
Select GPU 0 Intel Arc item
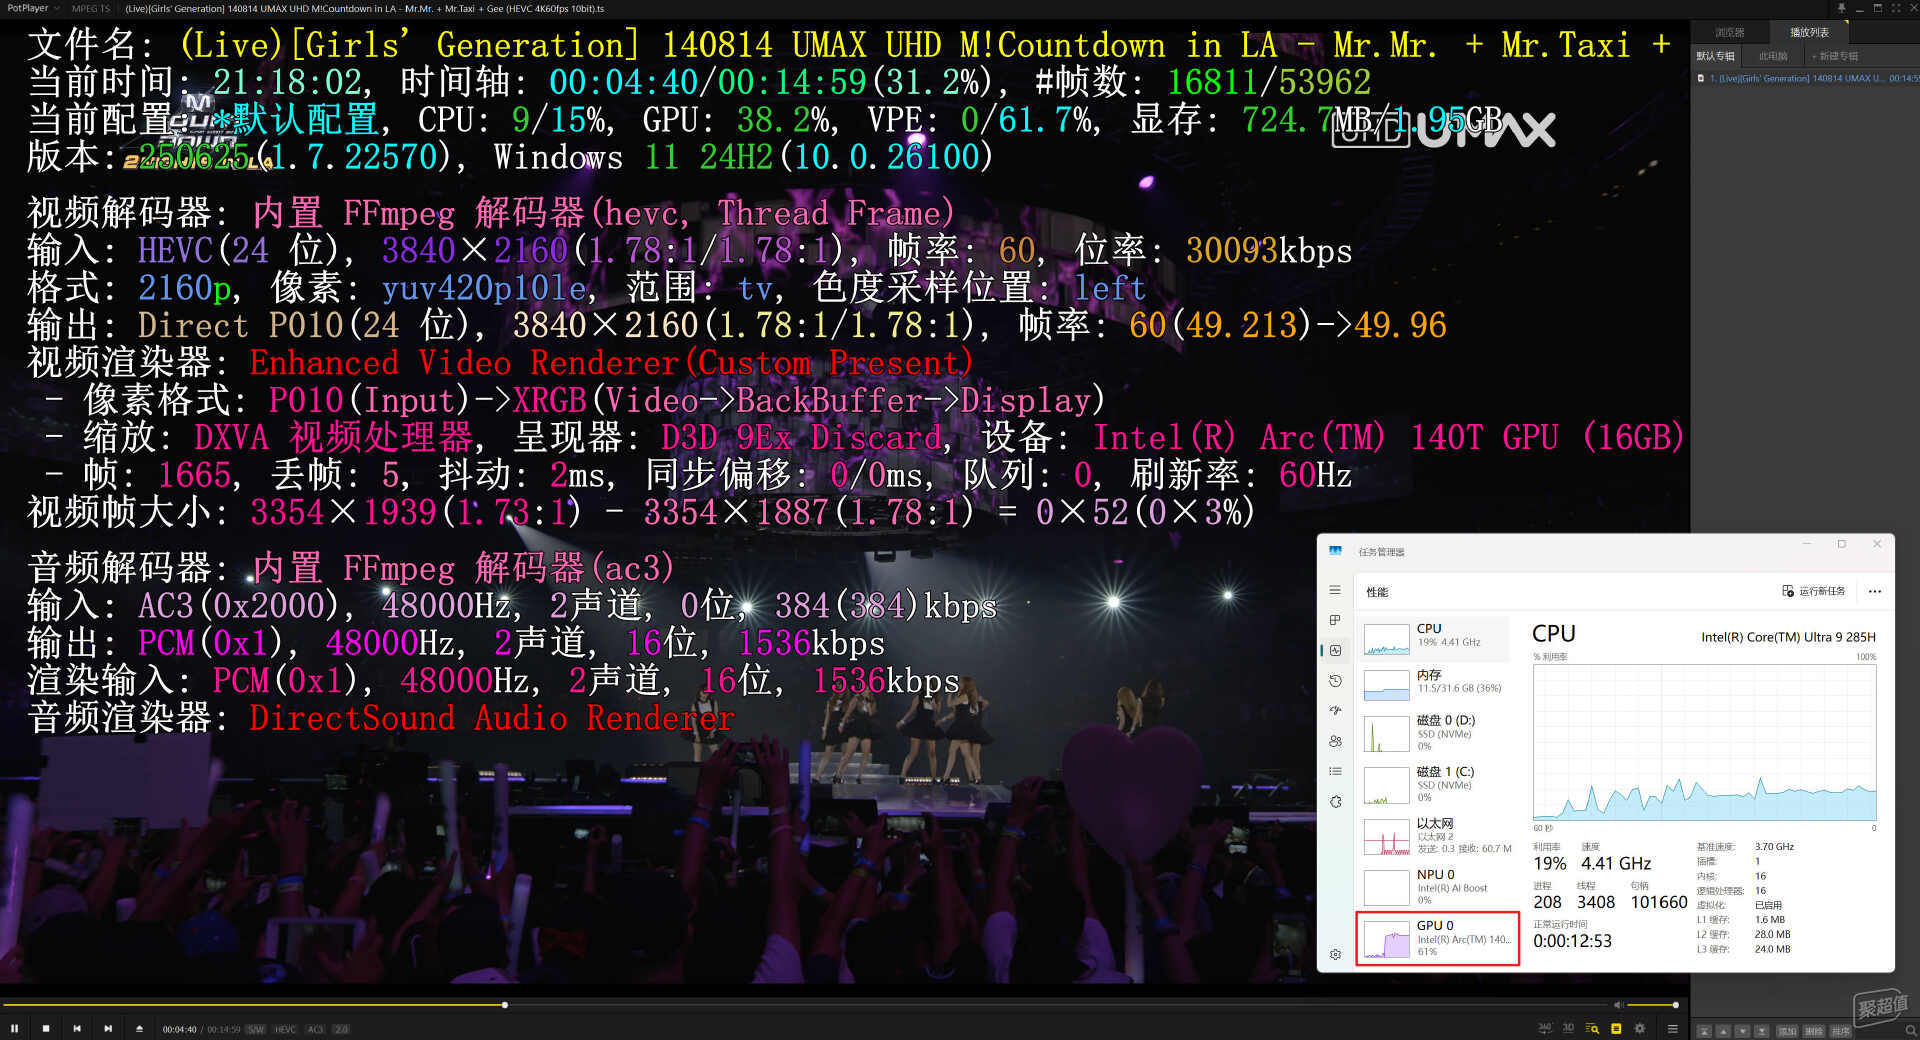click(1437, 939)
